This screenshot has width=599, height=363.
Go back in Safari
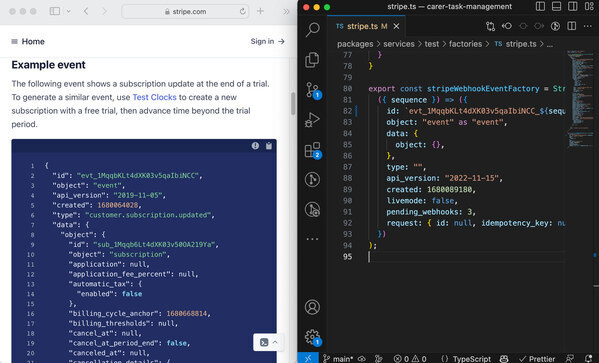86,11
